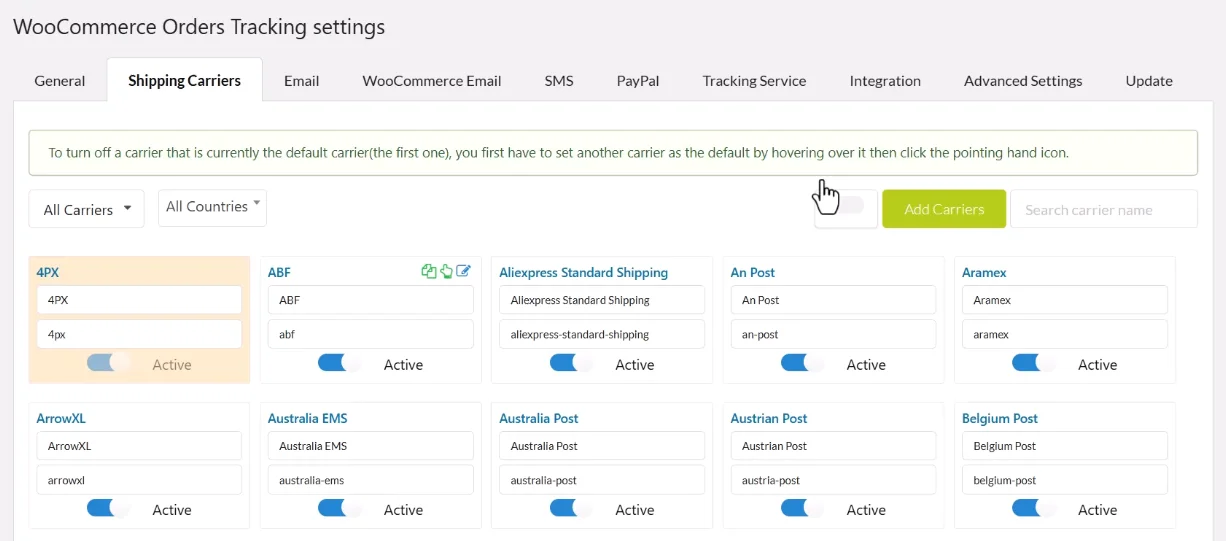Image resolution: width=1226 pixels, height=541 pixels.
Task: Click the copy icon on the ABF carrier
Action: coord(429,271)
